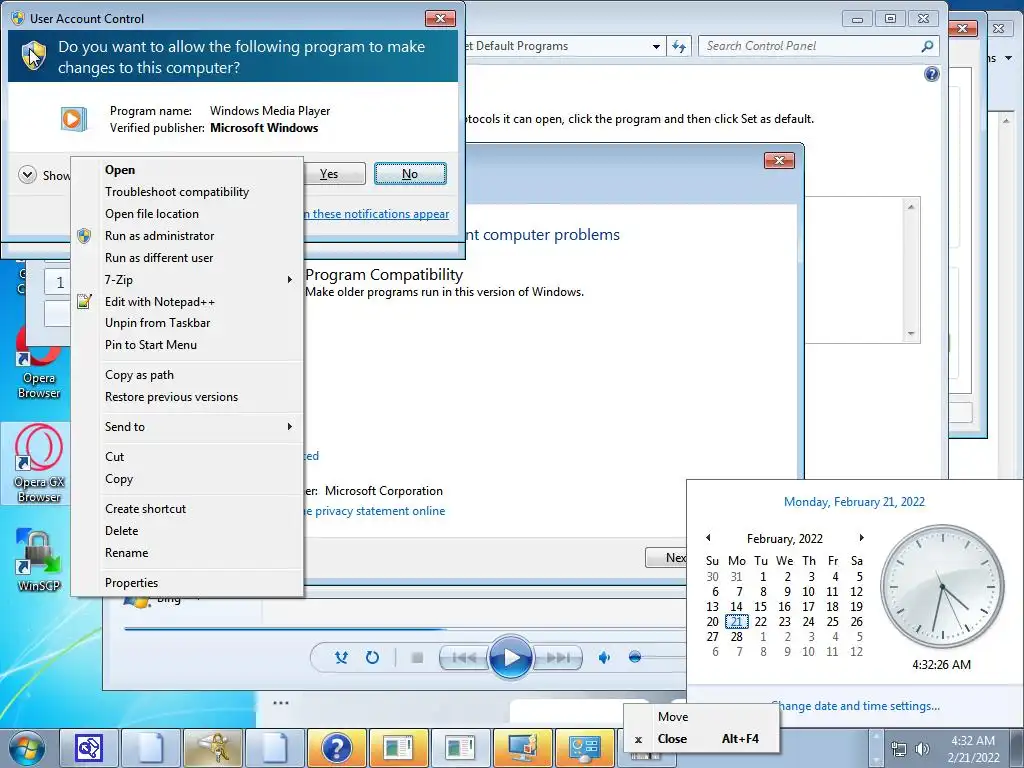
Task: Click the Stop button in Media Player
Action: [x=417, y=658]
